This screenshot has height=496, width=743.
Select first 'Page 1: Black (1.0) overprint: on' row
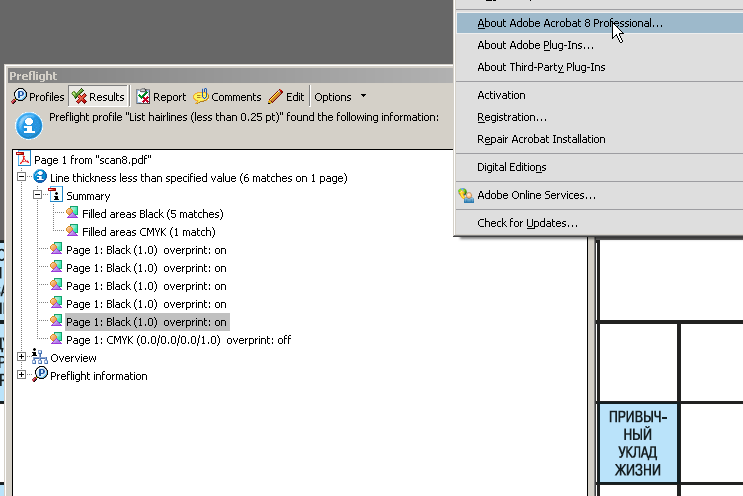click(146, 250)
